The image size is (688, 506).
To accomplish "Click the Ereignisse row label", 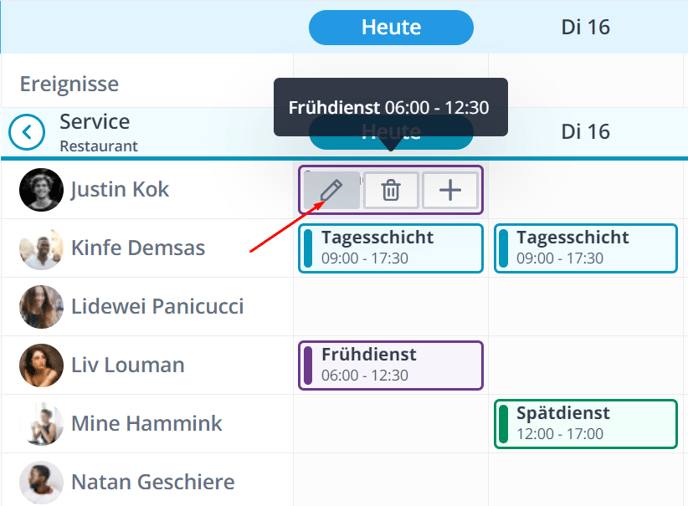I will coord(69,83).
